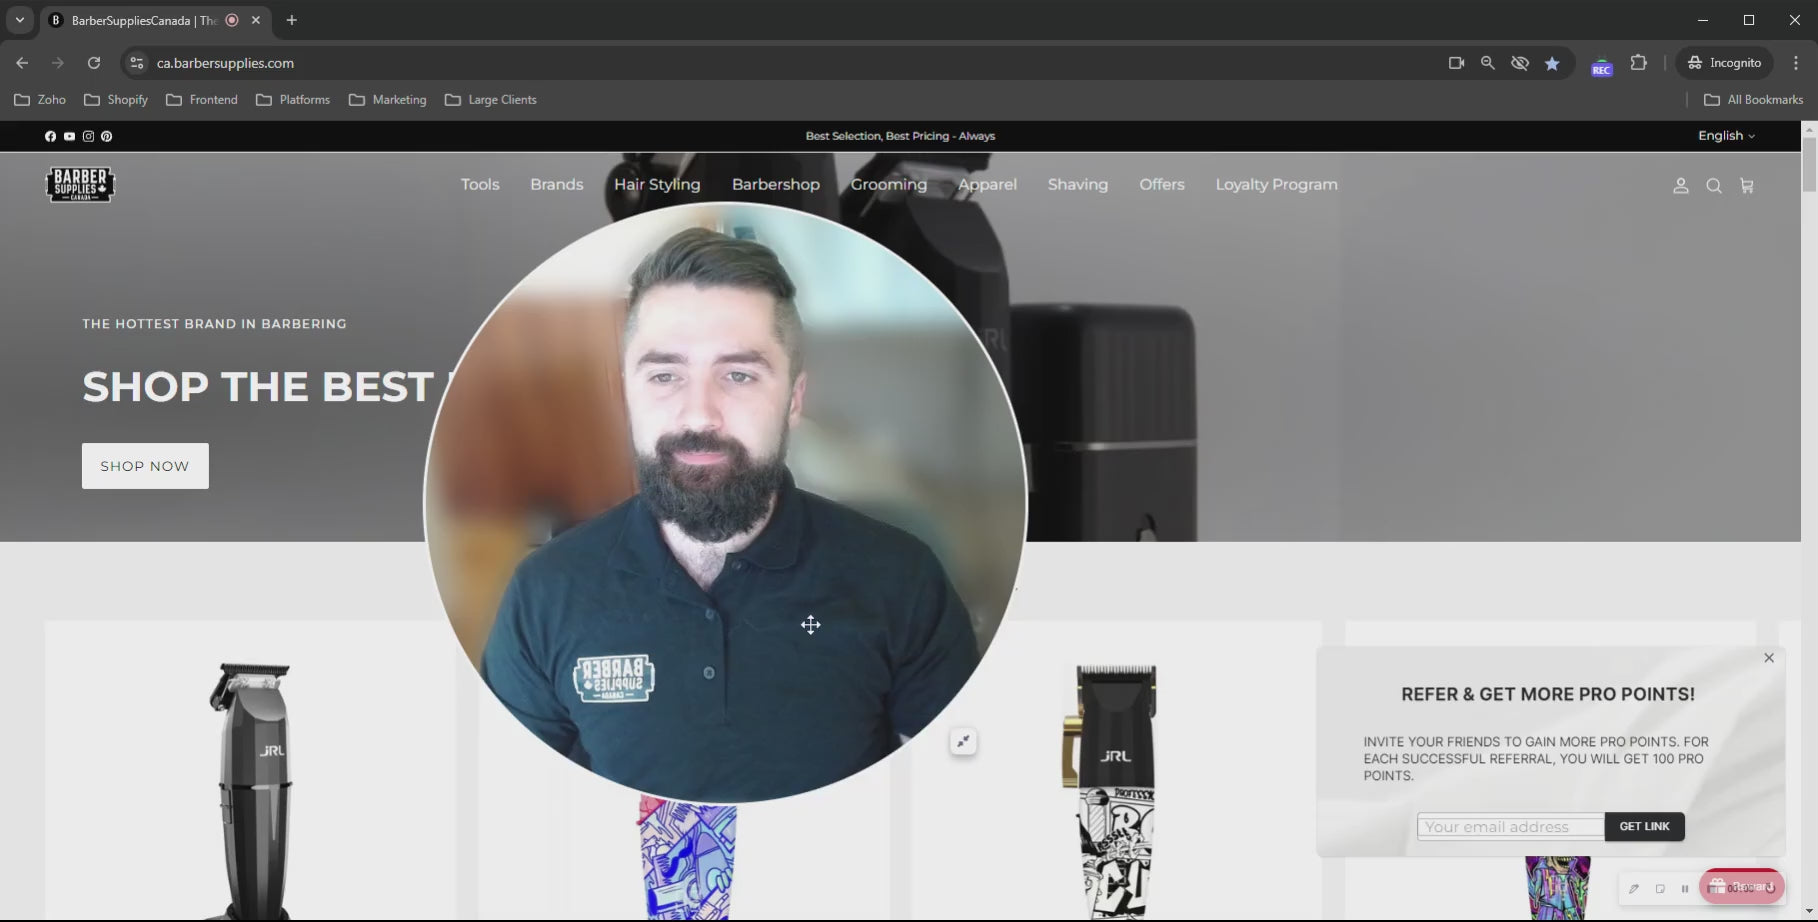
Task: Open the Instagram social icon
Action: [88, 136]
